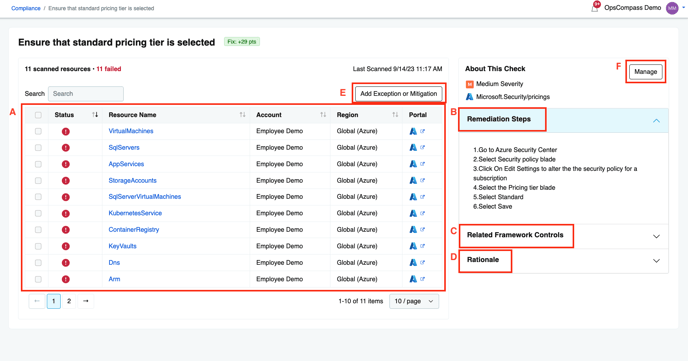
Task: Go to page 2 of results
Action: pos(69,301)
